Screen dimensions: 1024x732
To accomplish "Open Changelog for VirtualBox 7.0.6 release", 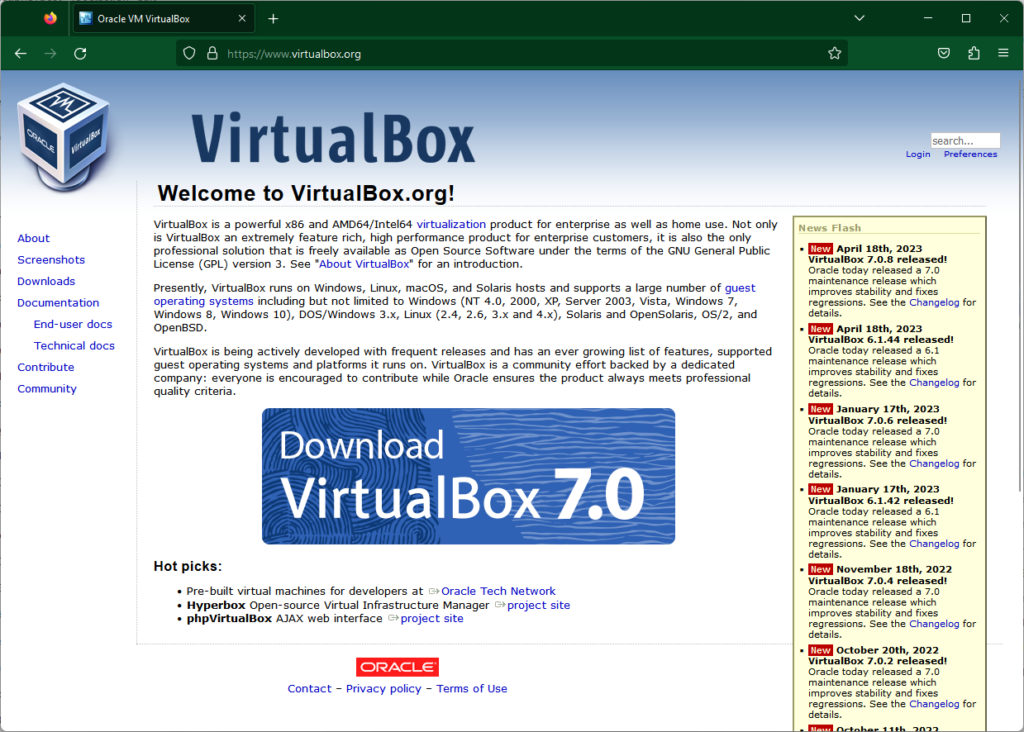I will click(934, 464).
